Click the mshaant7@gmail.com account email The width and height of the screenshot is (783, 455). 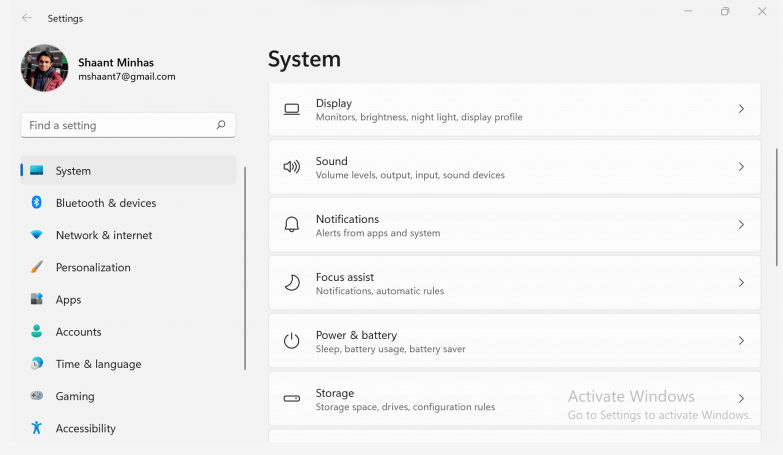coord(127,76)
